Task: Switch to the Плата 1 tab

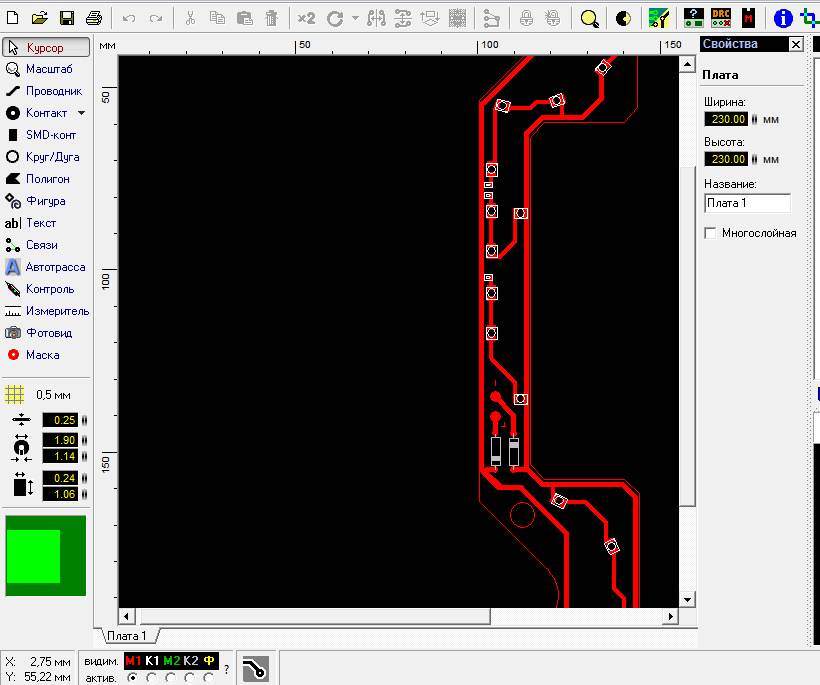Action: [x=127, y=636]
